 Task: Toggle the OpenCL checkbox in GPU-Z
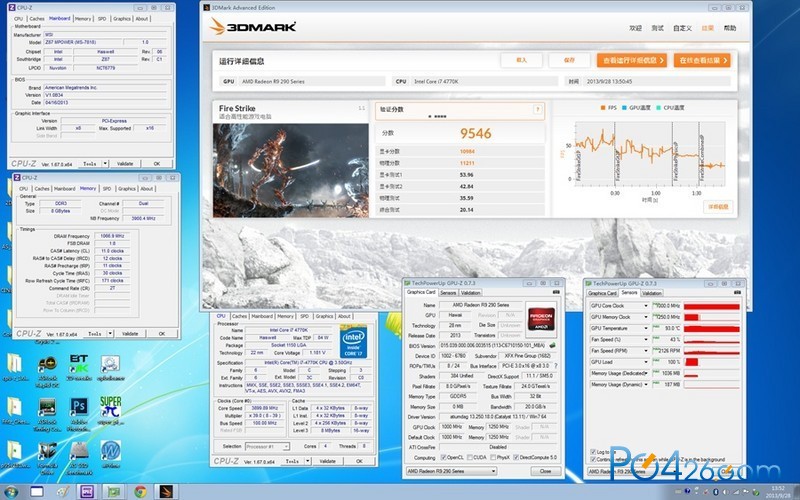point(443,458)
